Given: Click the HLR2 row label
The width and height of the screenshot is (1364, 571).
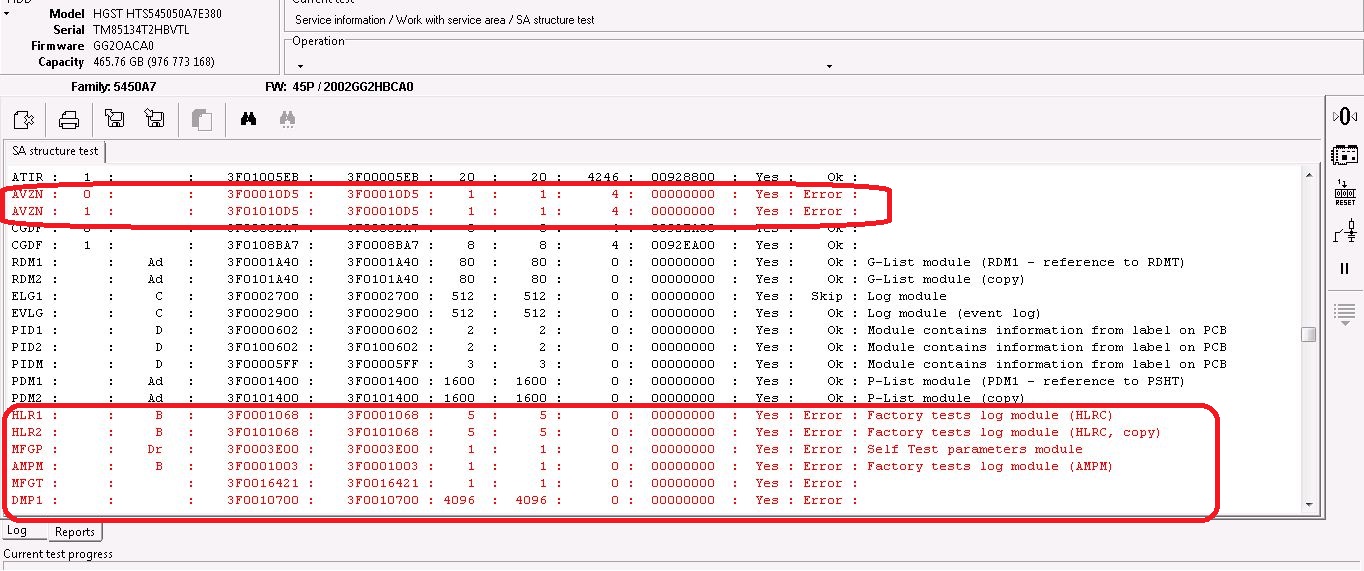Looking at the screenshot, I should point(27,432).
